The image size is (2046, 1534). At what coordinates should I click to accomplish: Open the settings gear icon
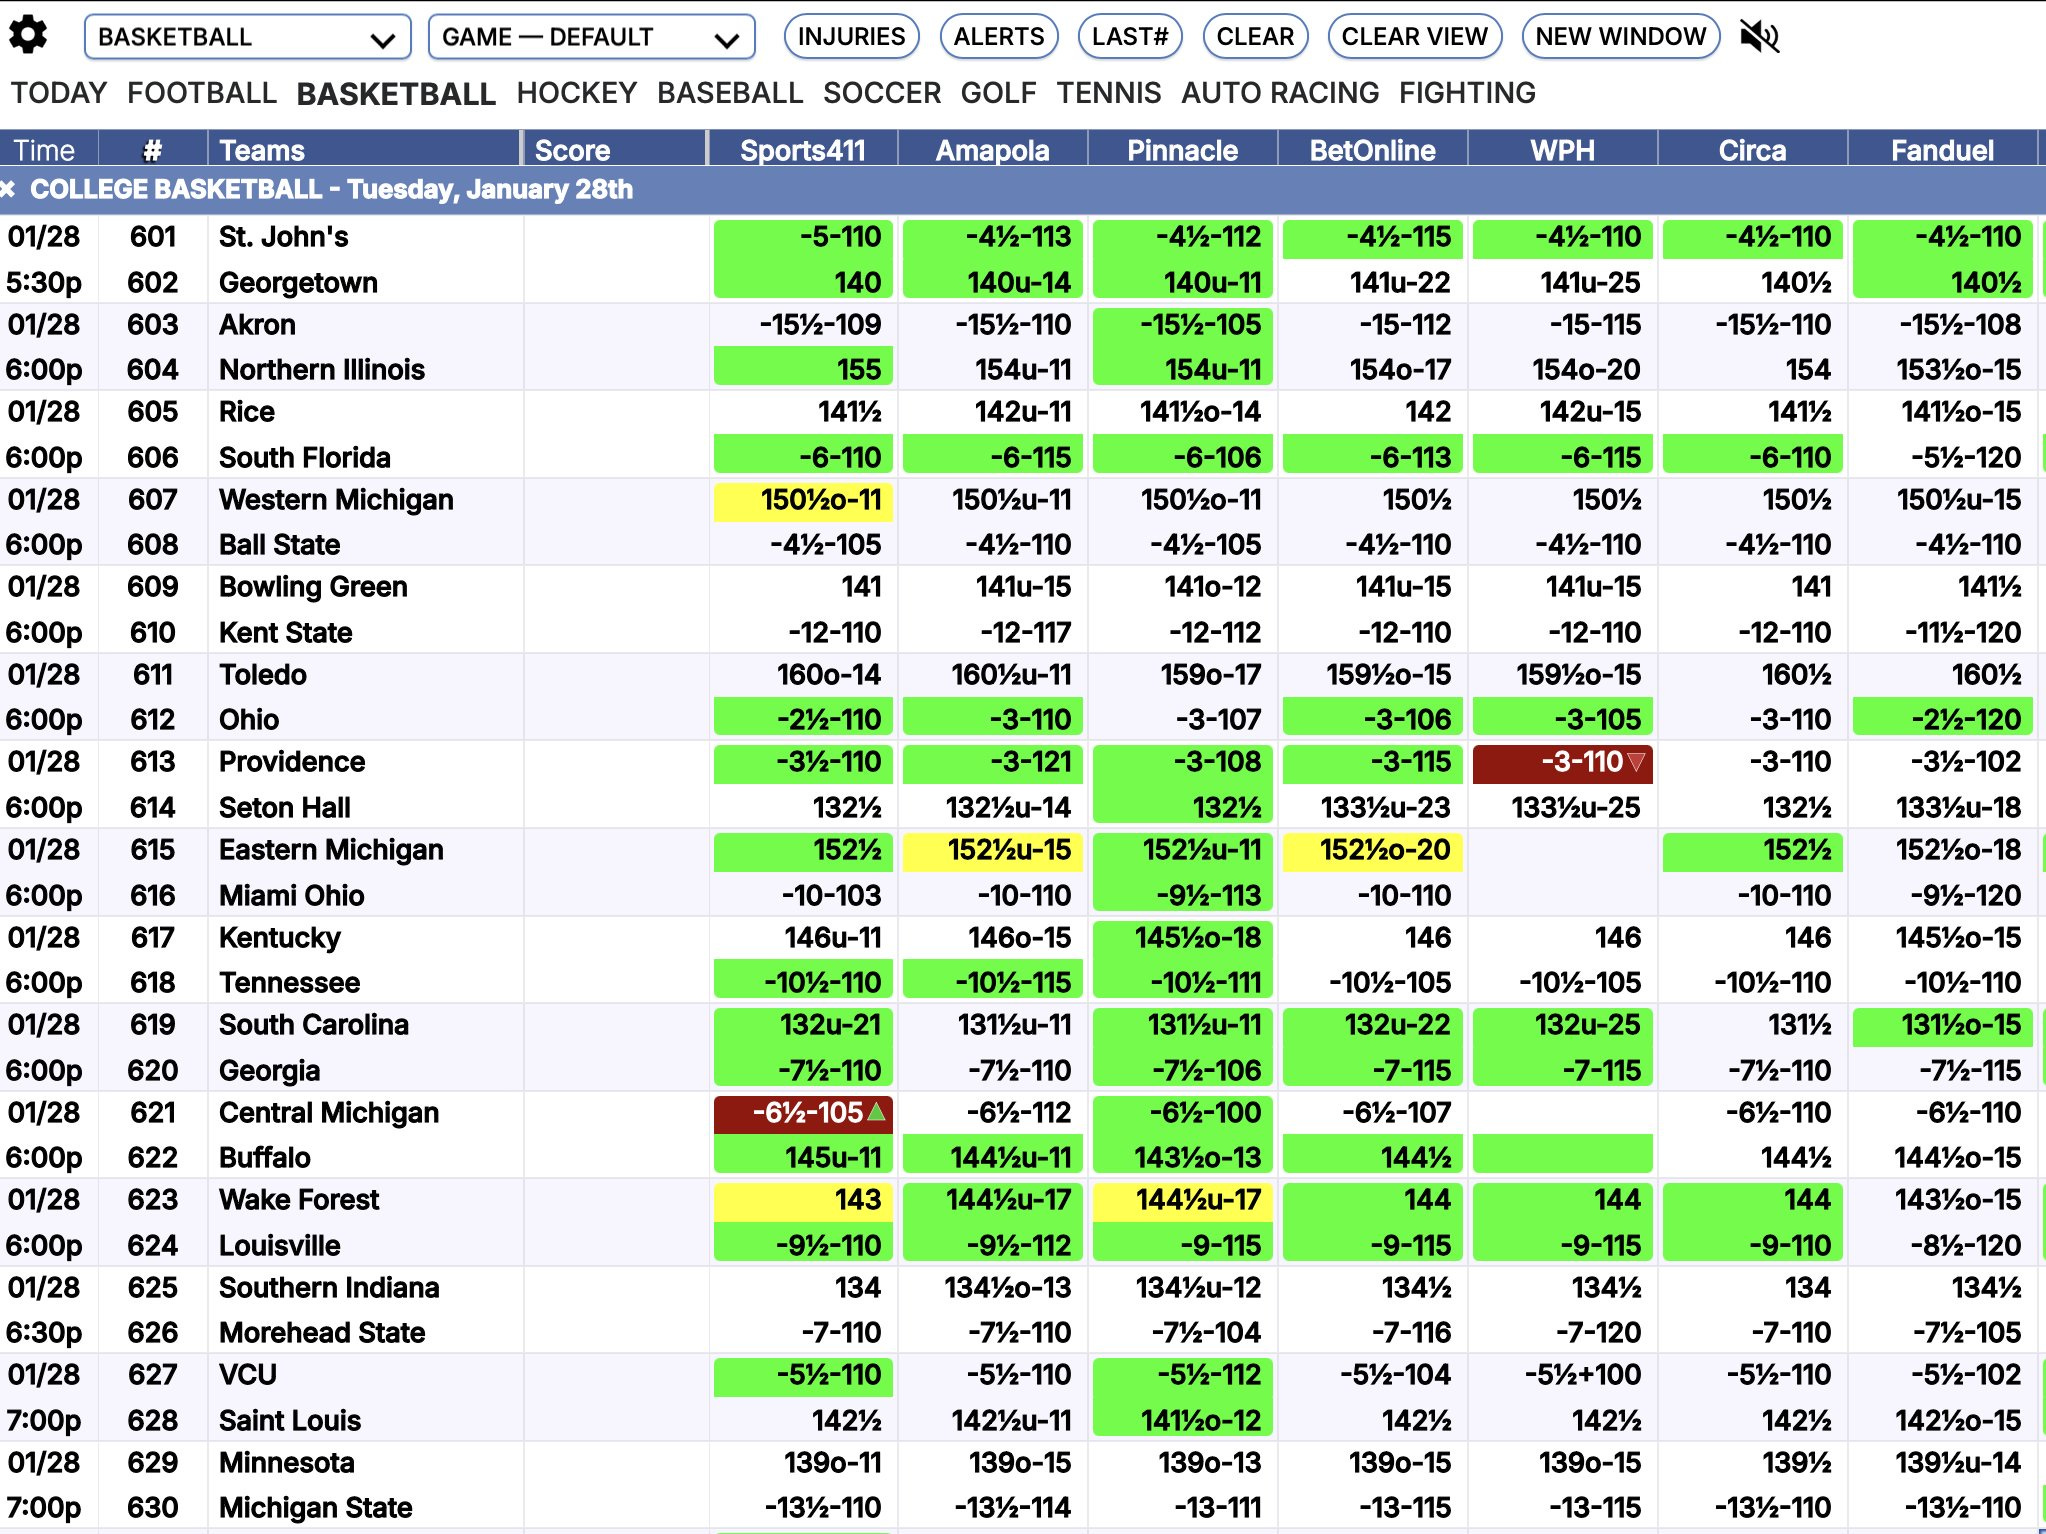tap(28, 36)
